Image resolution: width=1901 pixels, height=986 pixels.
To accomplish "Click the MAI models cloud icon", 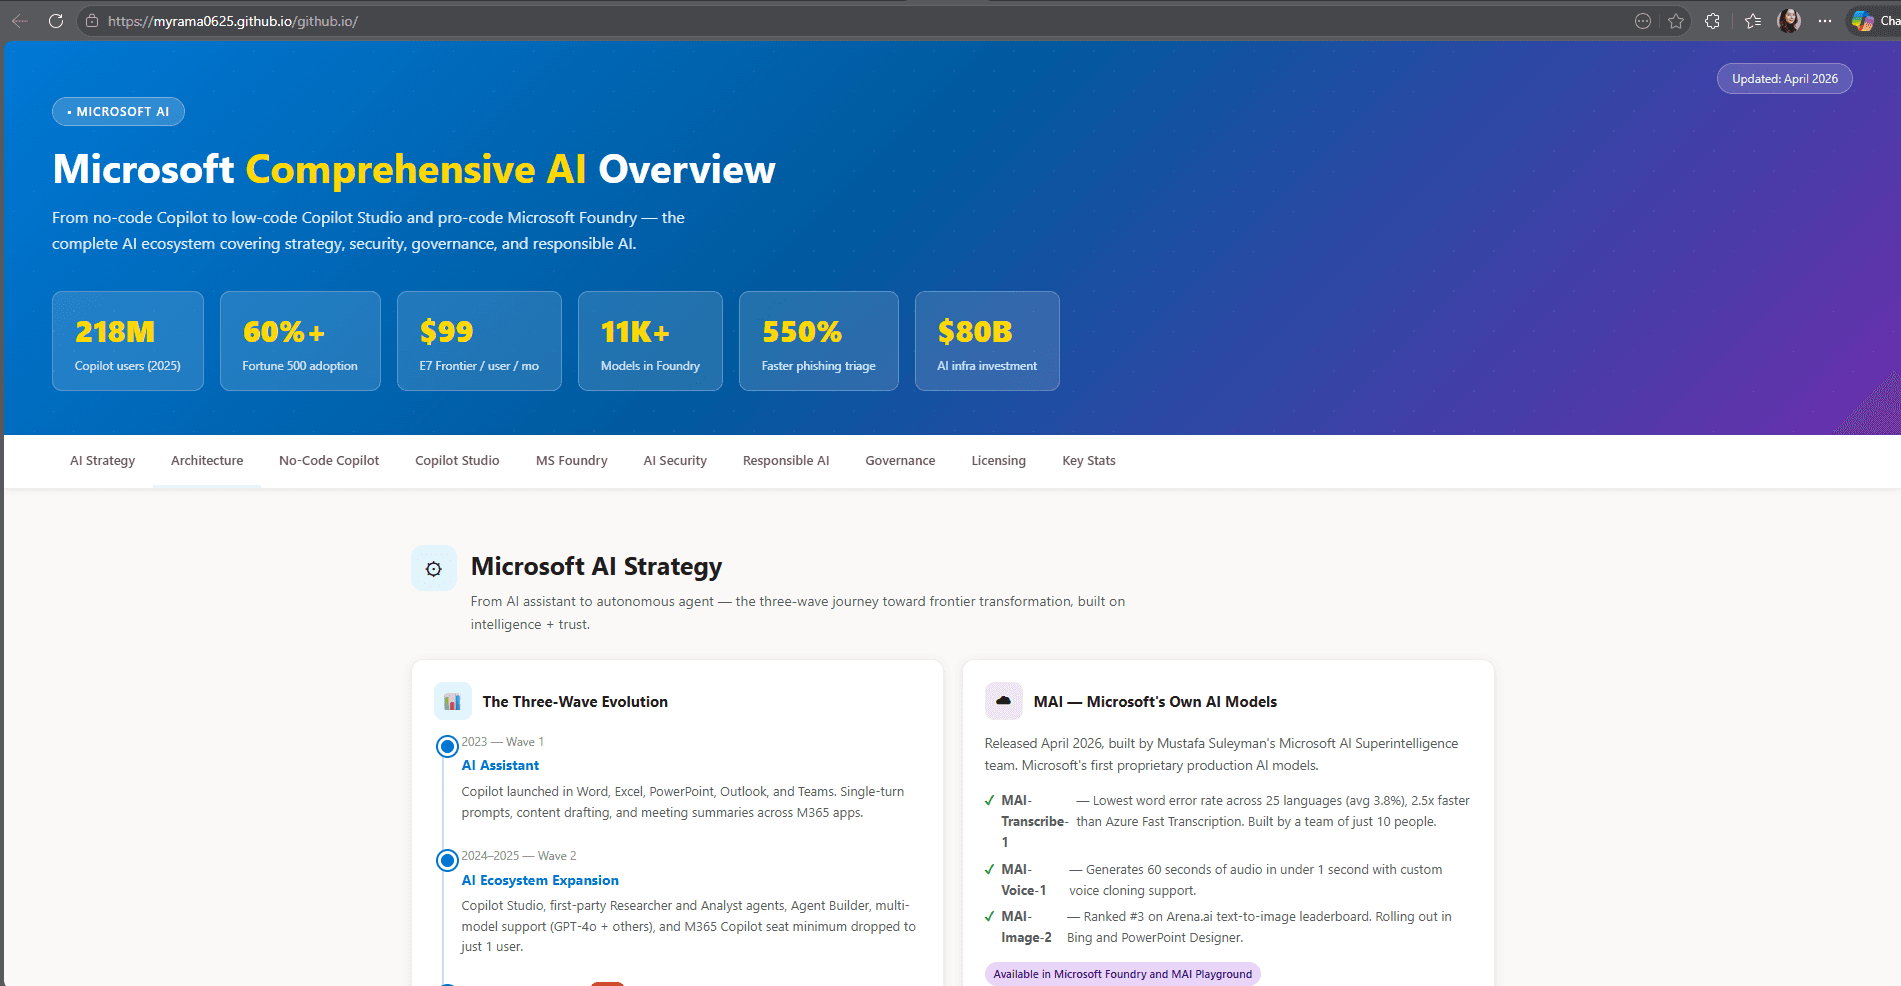I will 1003,701.
